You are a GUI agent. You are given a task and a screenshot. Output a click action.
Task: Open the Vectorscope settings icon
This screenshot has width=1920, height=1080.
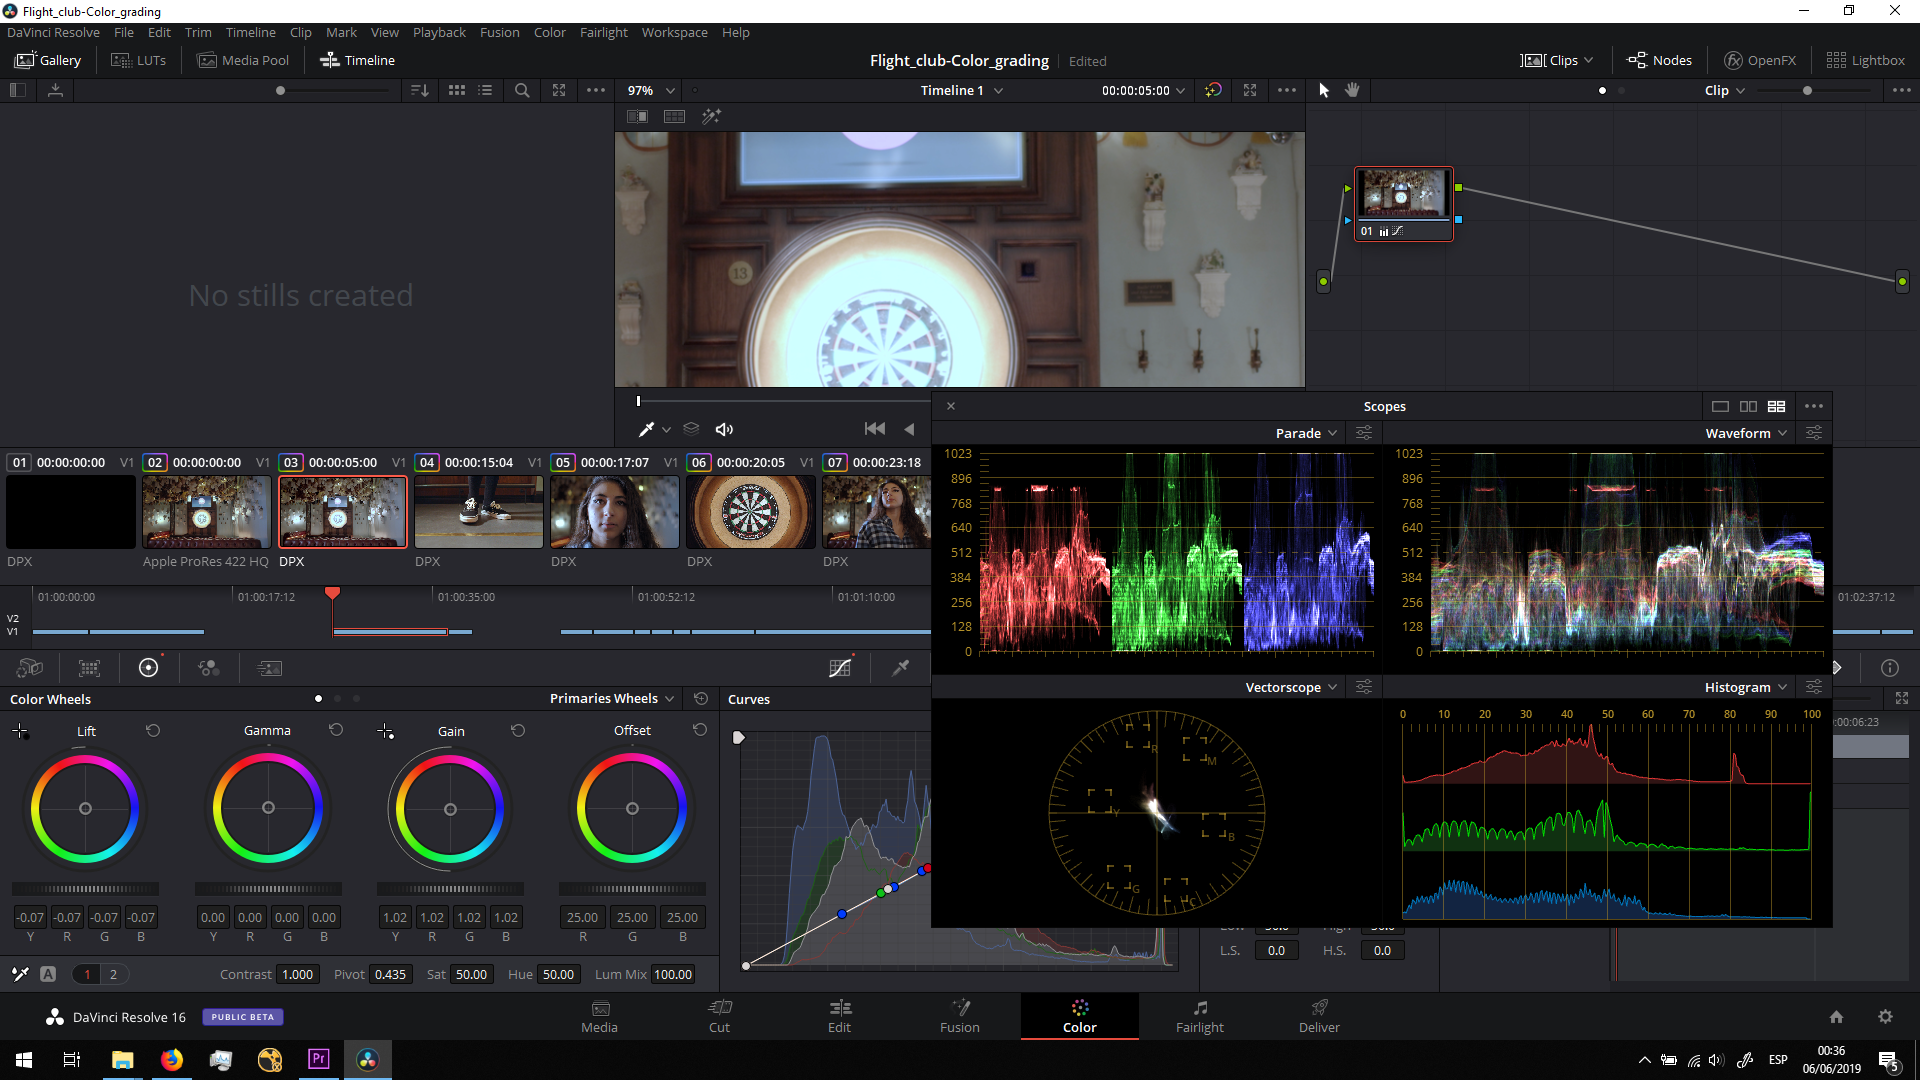tap(1364, 687)
